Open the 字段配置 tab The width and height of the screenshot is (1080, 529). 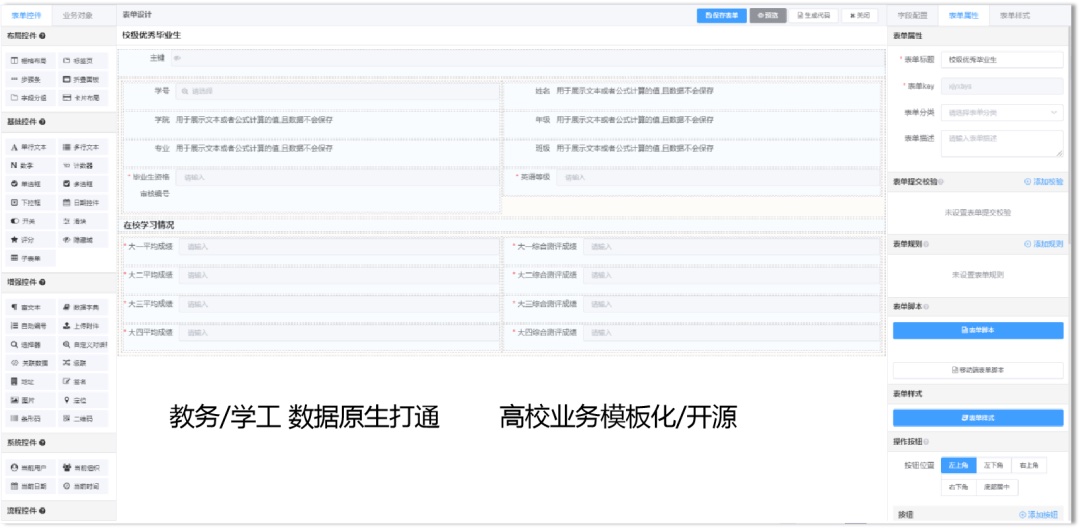(913, 16)
